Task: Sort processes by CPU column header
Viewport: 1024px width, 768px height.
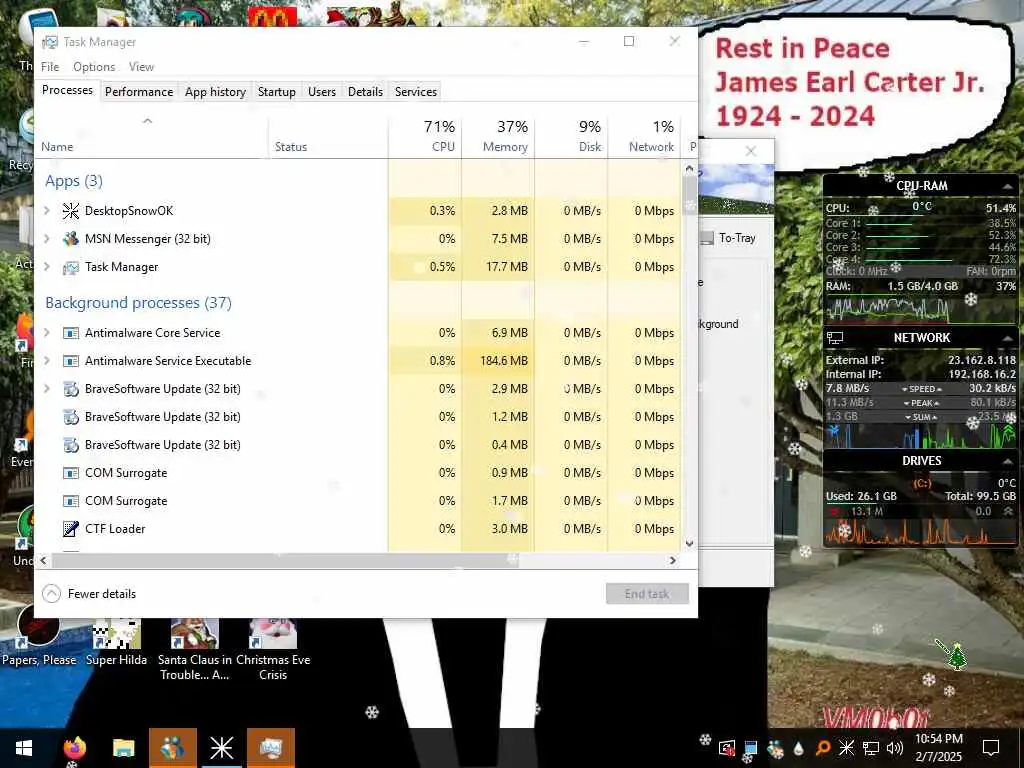Action: tap(425, 136)
